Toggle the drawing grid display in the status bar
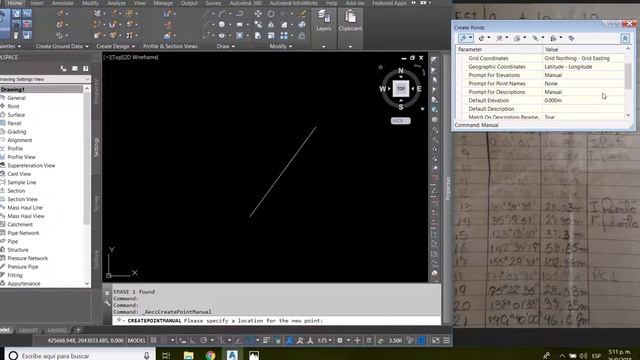 pyautogui.click(x=153, y=340)
